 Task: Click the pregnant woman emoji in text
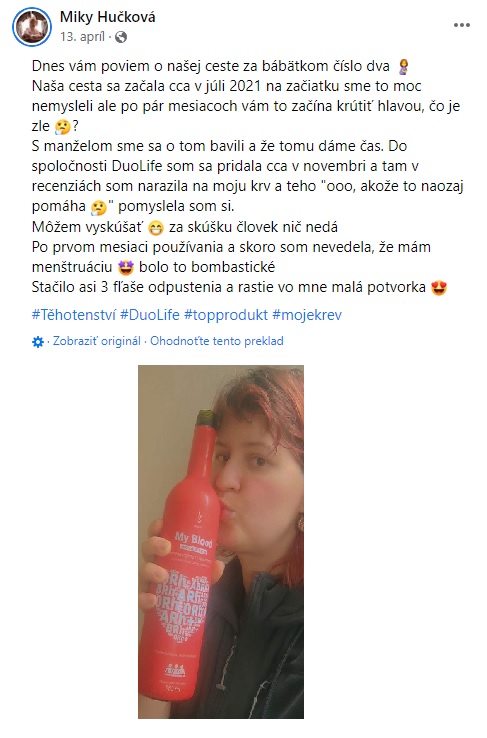pyautogui.click(x=403, y=67)
